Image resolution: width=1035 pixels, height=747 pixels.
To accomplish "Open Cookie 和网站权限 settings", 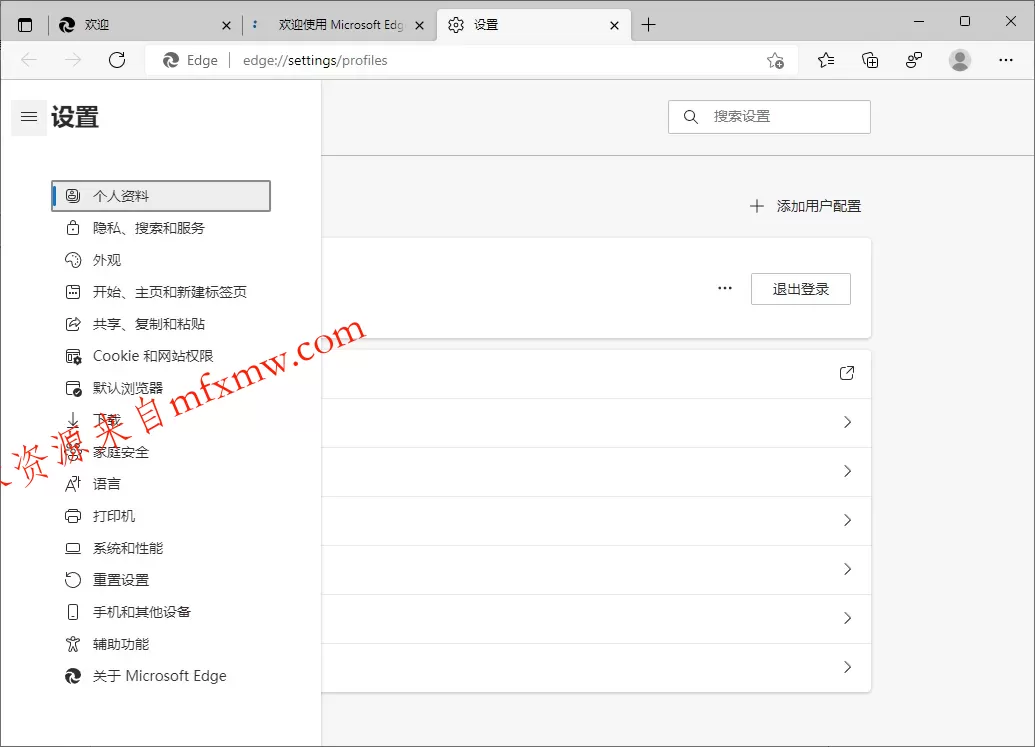I will [161, 356].
